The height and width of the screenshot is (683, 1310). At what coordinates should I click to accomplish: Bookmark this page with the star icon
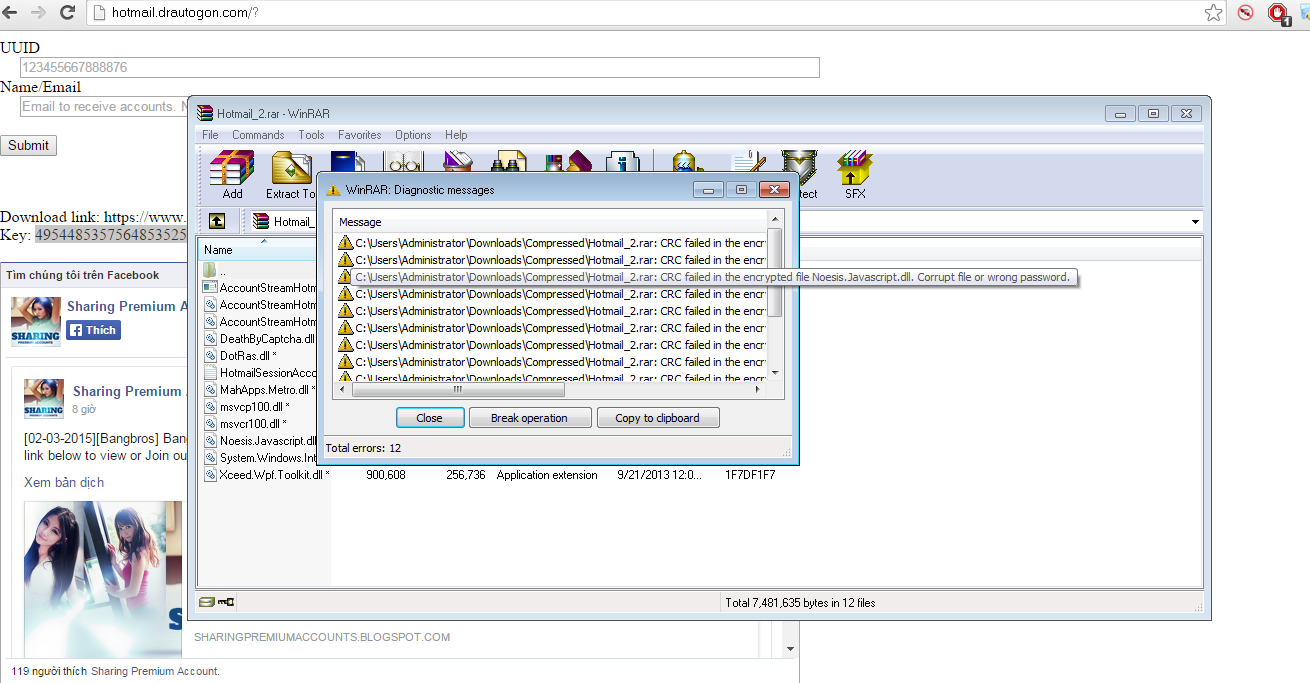tap(1213, 13)
